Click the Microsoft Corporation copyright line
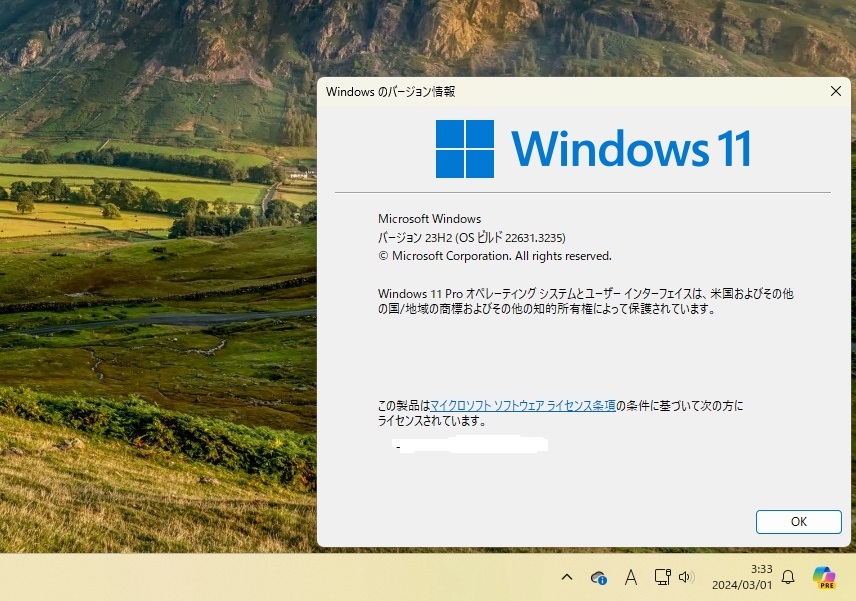 [x=495, y=256]
